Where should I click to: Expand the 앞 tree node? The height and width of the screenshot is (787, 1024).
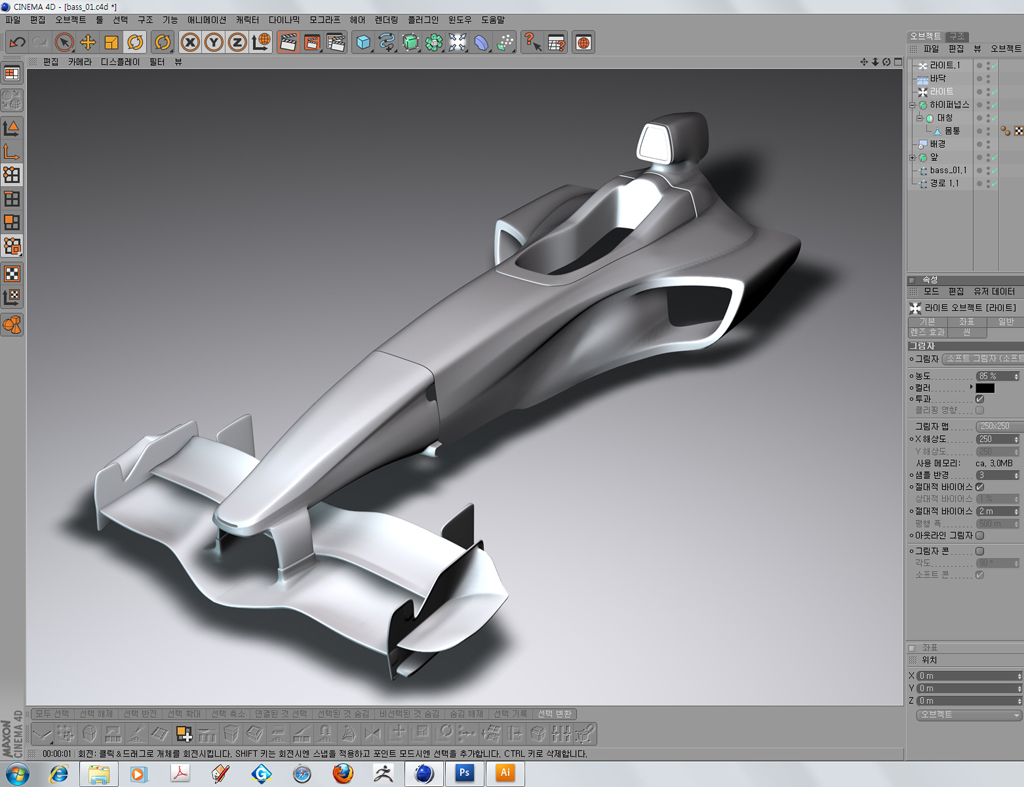(x=912, y=157)
